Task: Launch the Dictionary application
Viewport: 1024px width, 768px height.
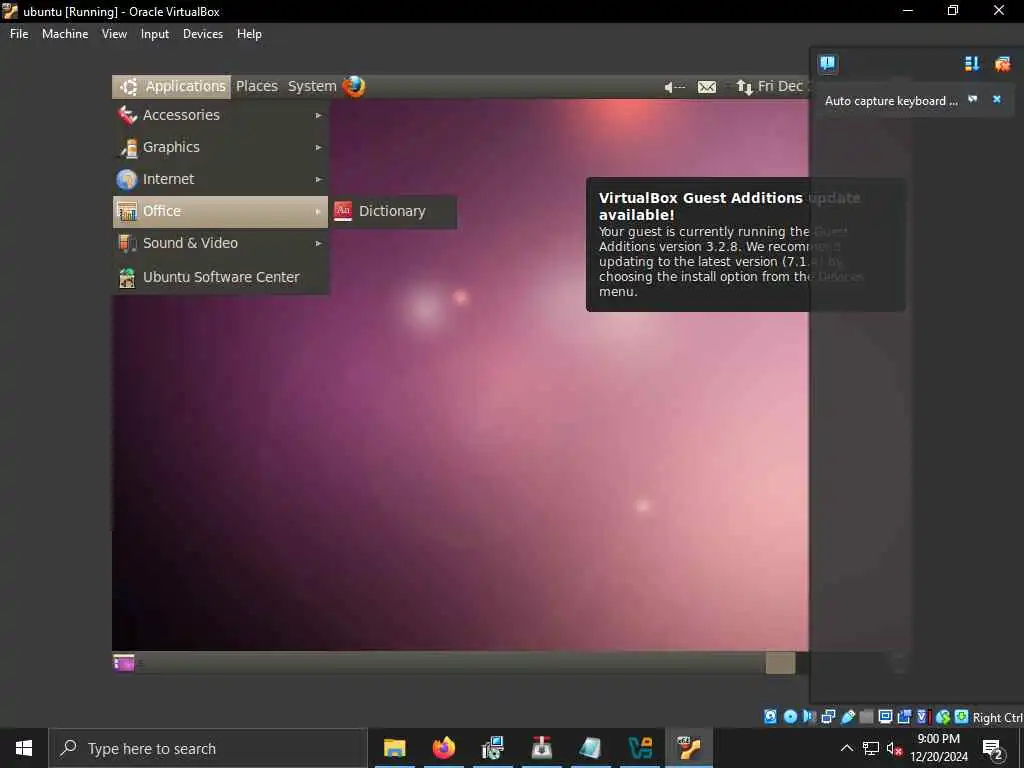Action: point(393,211)
